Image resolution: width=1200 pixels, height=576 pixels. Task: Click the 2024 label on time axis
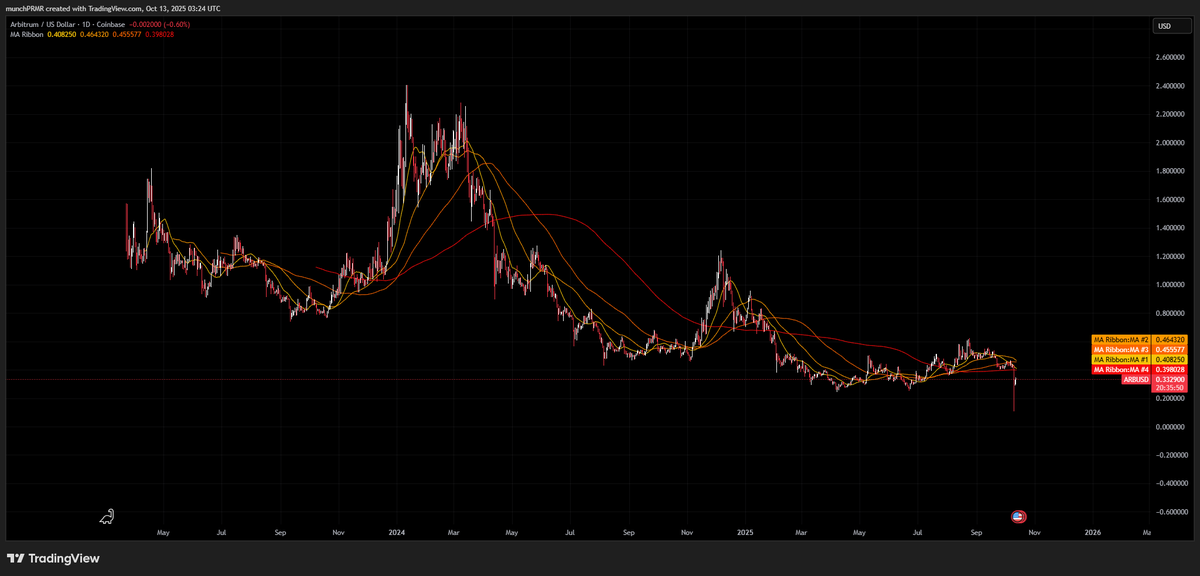[x=396, y=534]
